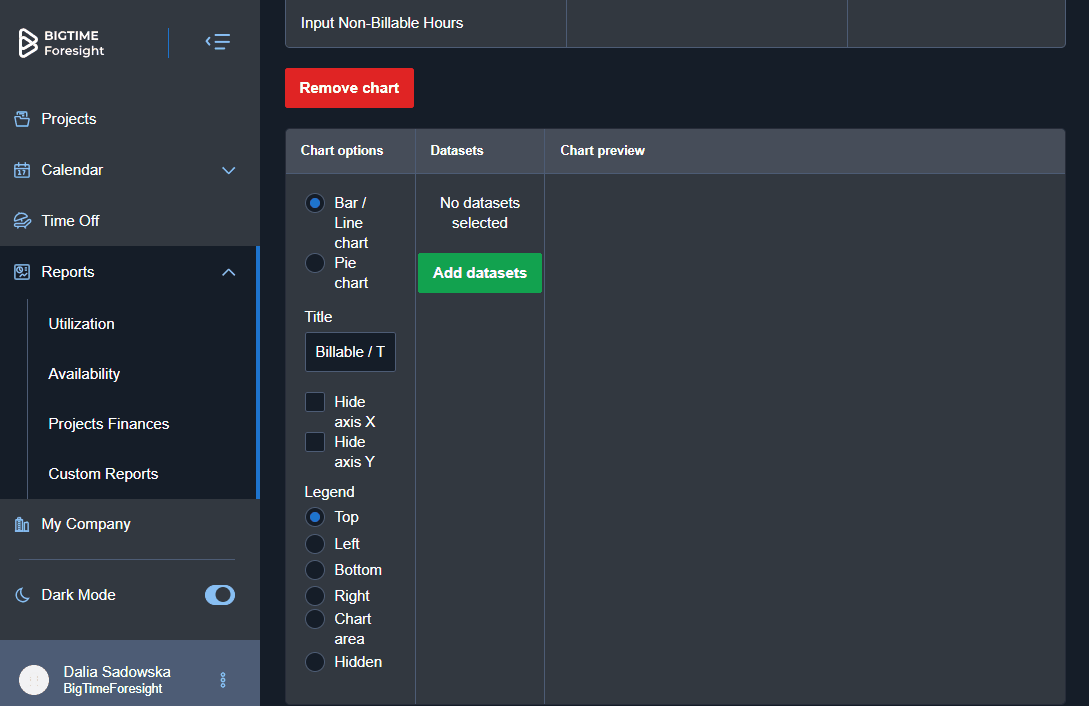Screen dimensions: 1089x706
Task: Select the Pie chart option
Action: click(x=314, y=263)
